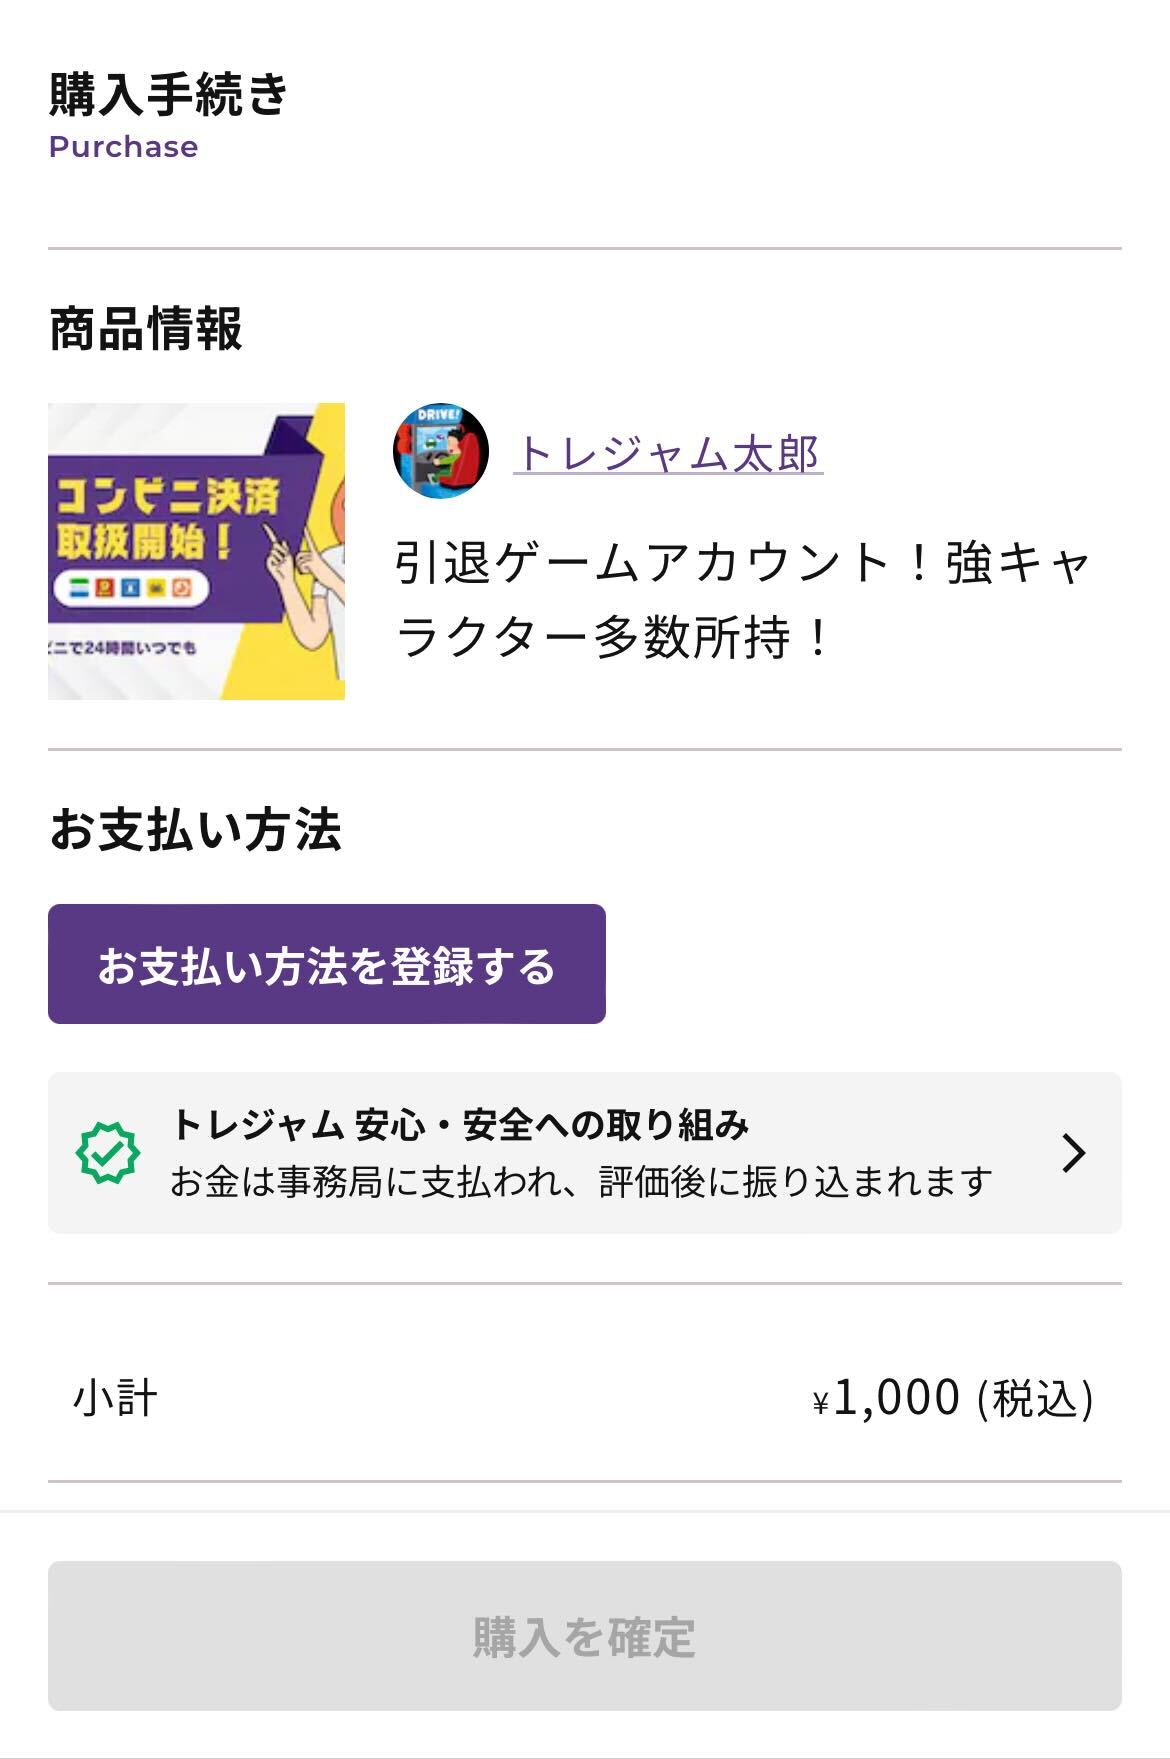The width and height of the screenshot is (1170, 1759).
Task: Open トレジャム 安心・安全への取り組み banner
Action: (585, 1153)
